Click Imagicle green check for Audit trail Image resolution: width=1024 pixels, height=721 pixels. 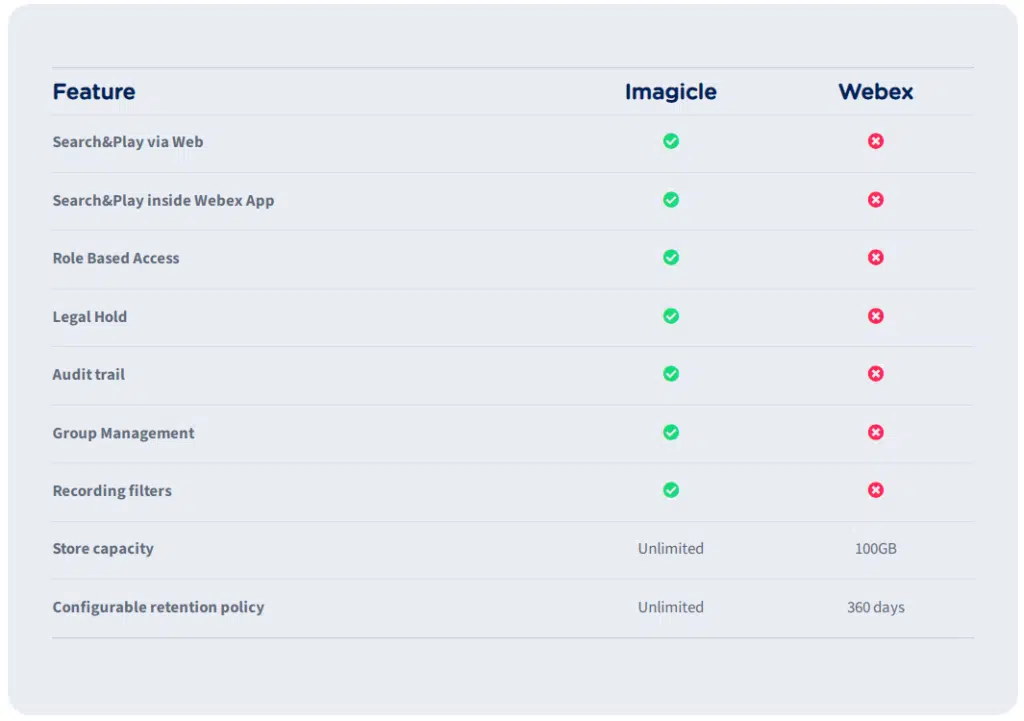671,374
